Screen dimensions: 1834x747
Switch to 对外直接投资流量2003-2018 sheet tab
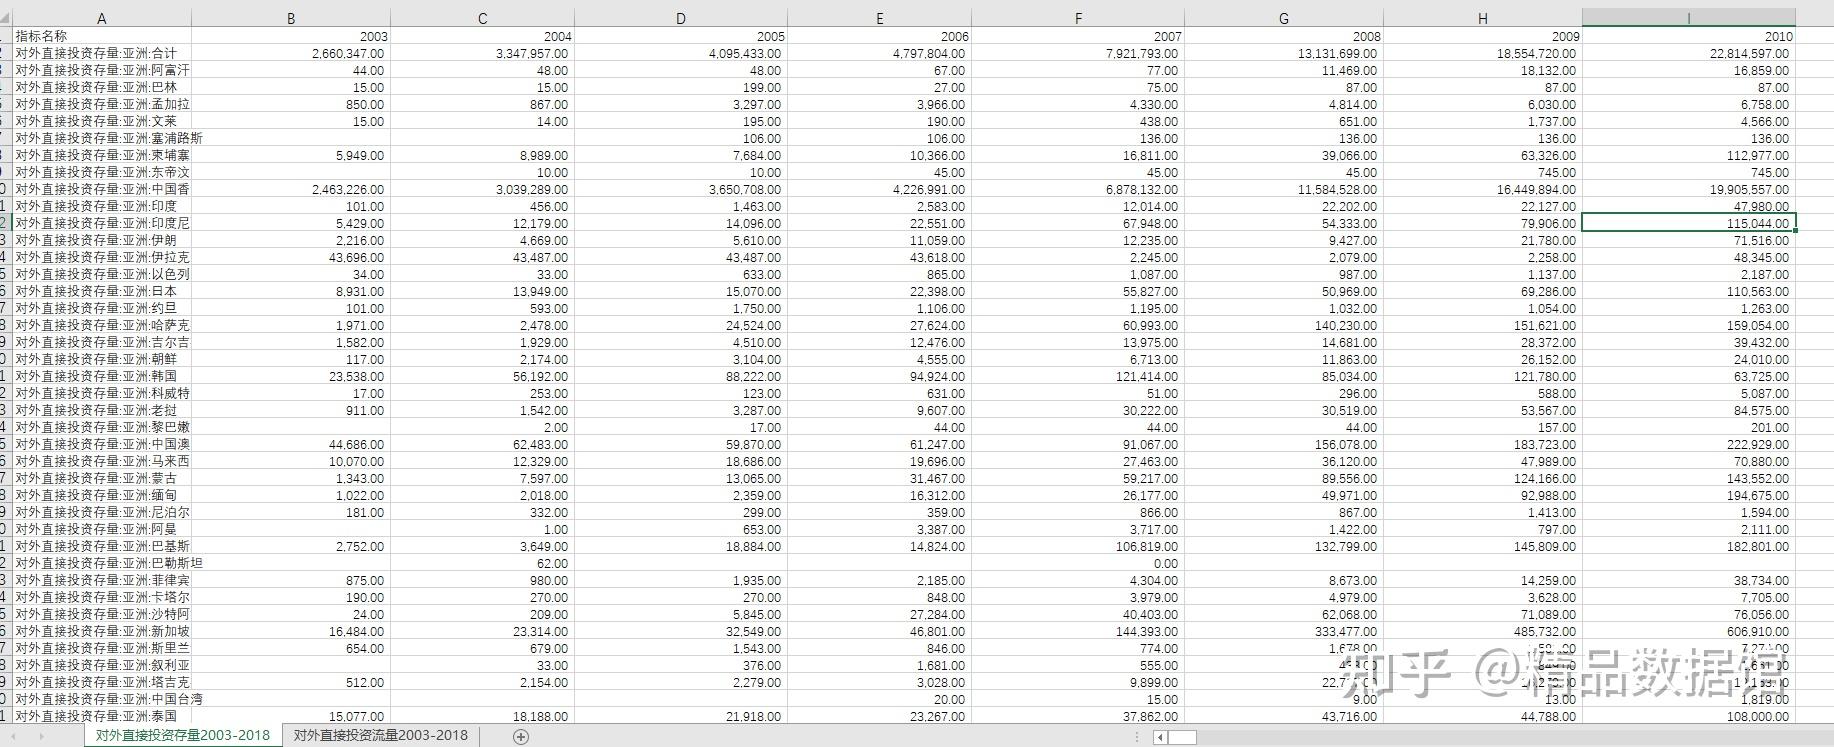380,735
